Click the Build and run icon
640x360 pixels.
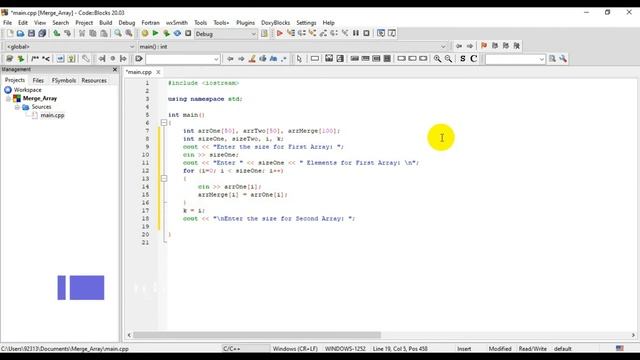tap(166, 33)
